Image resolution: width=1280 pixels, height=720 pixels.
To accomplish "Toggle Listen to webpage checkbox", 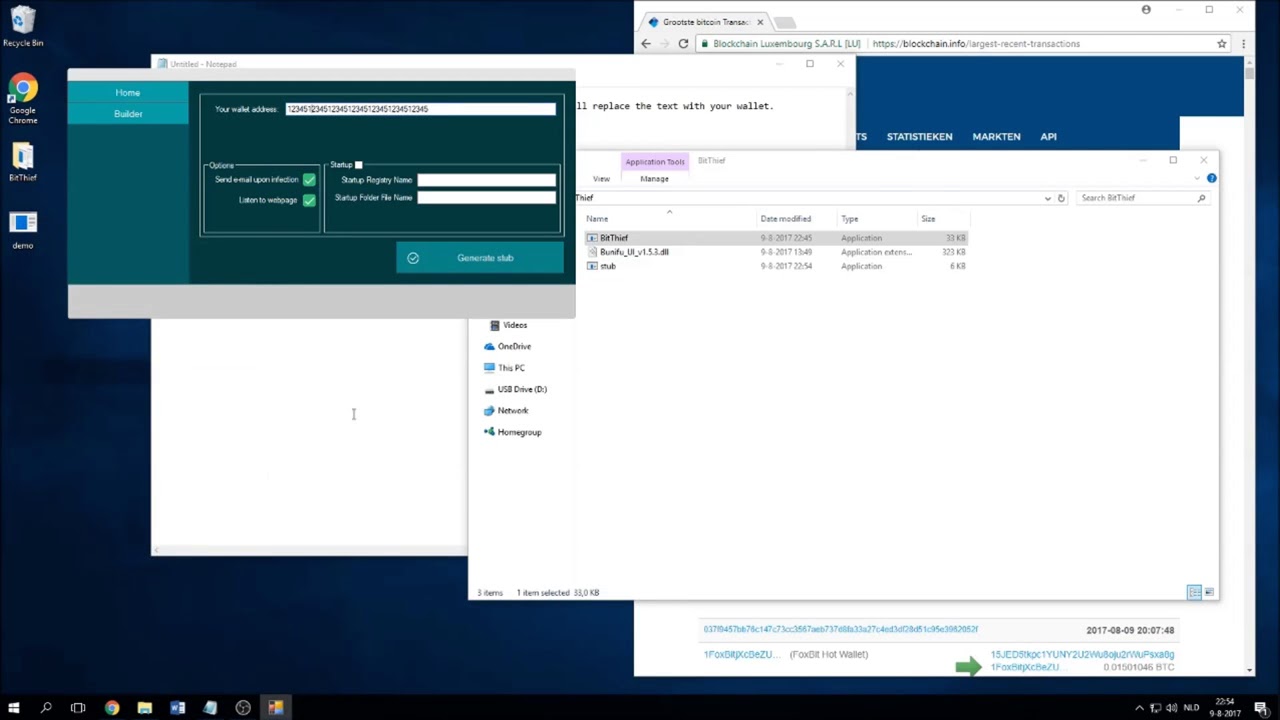I will (x=309, y=200).
